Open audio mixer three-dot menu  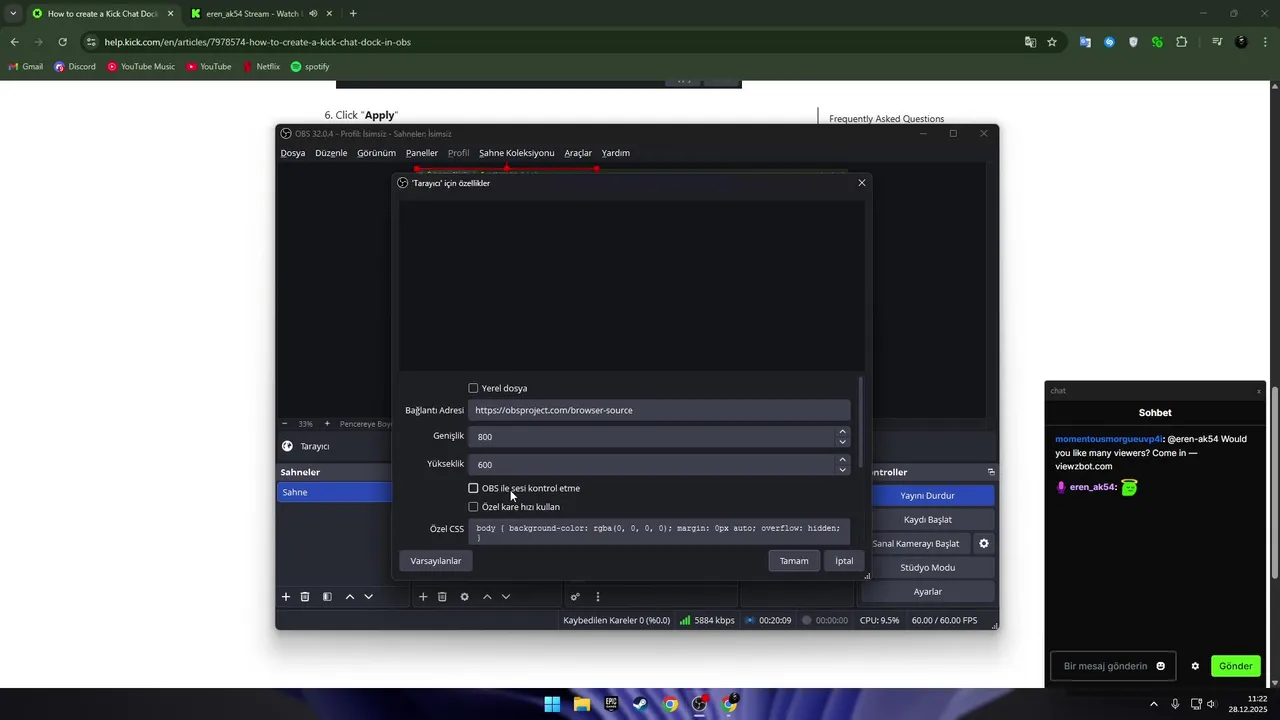tap(598, 597)
